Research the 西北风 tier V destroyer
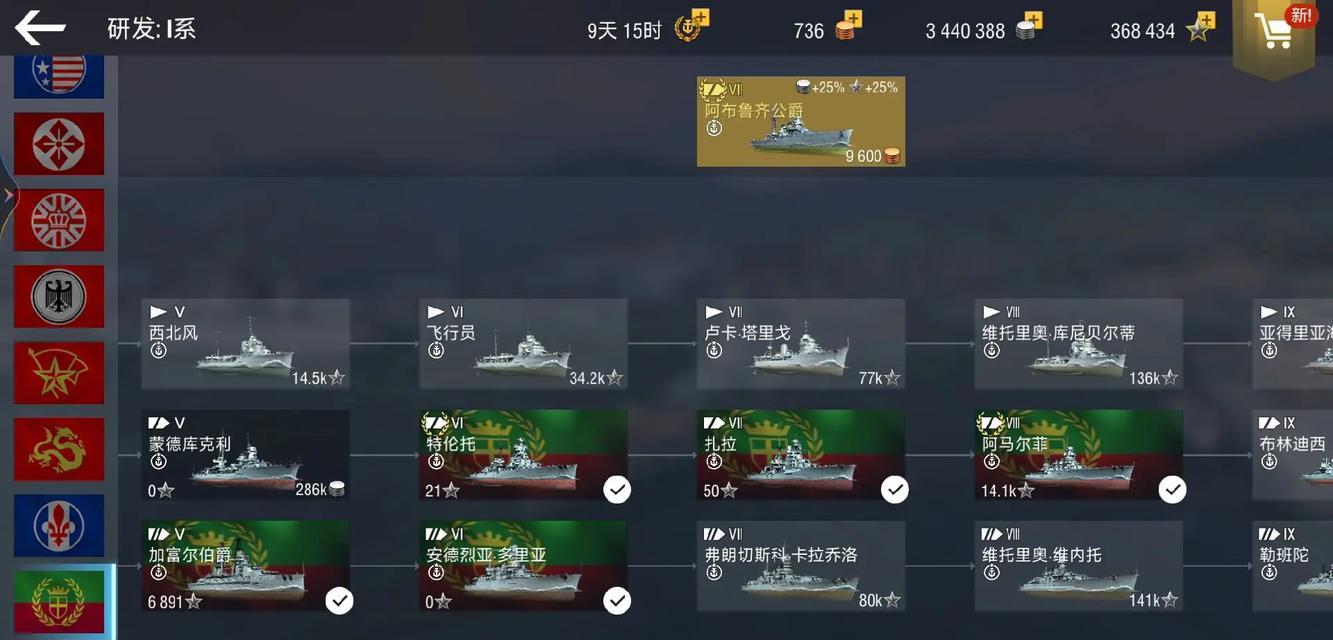The image size is (1333, 640). 246,344
